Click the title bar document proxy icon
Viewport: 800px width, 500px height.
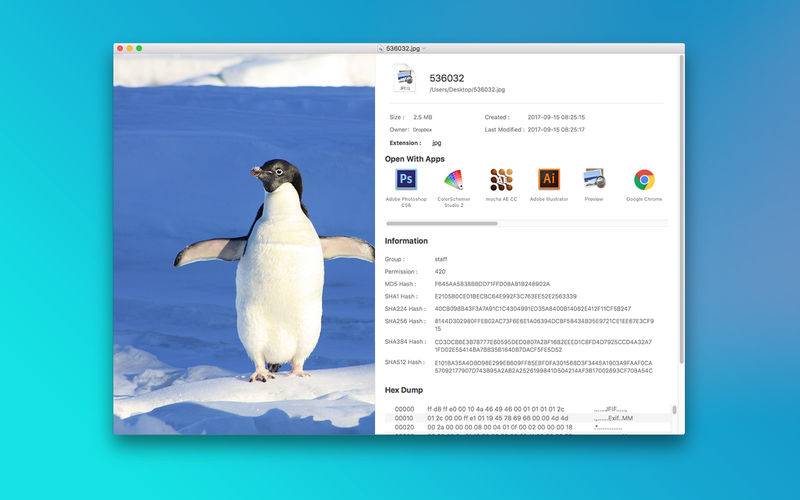click(381, 48)
